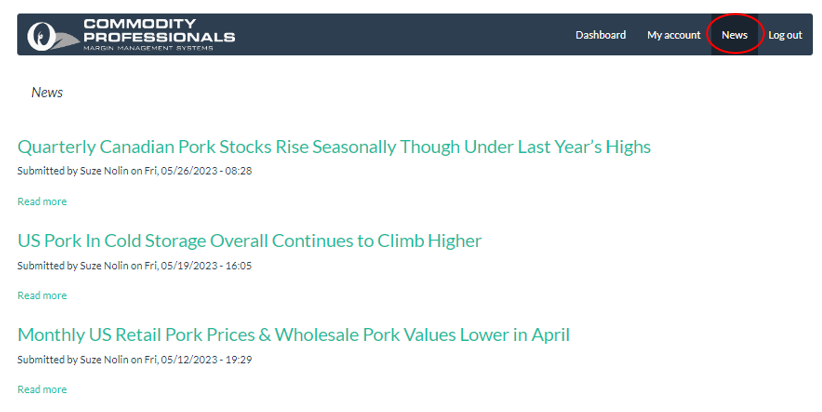Log out using the top navigation link
The image size is (822, 412).
tap(785, 35)
